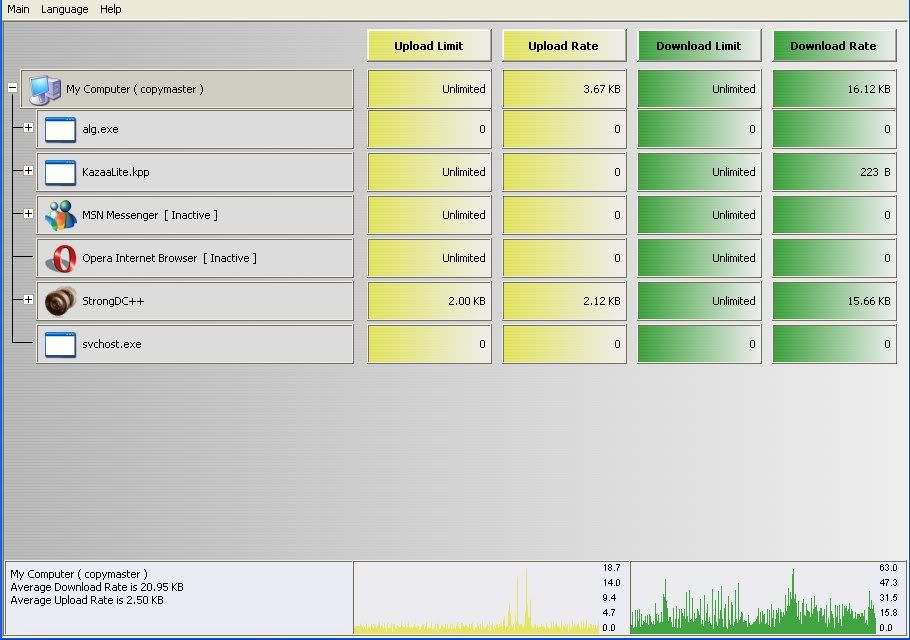Screen dimensions: 910x640
Task: Click the MSN Messenger icon
Action: [61, 215]
